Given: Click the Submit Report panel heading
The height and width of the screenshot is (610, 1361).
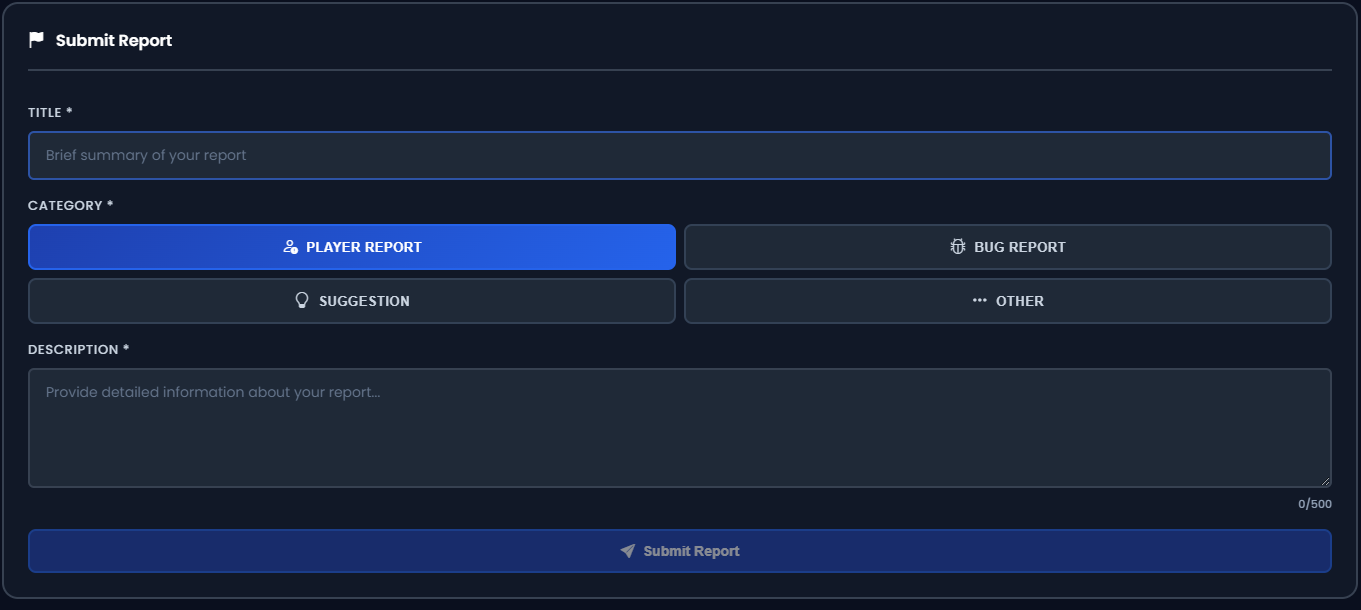Looking at the screenshot, I should [114, 40].
